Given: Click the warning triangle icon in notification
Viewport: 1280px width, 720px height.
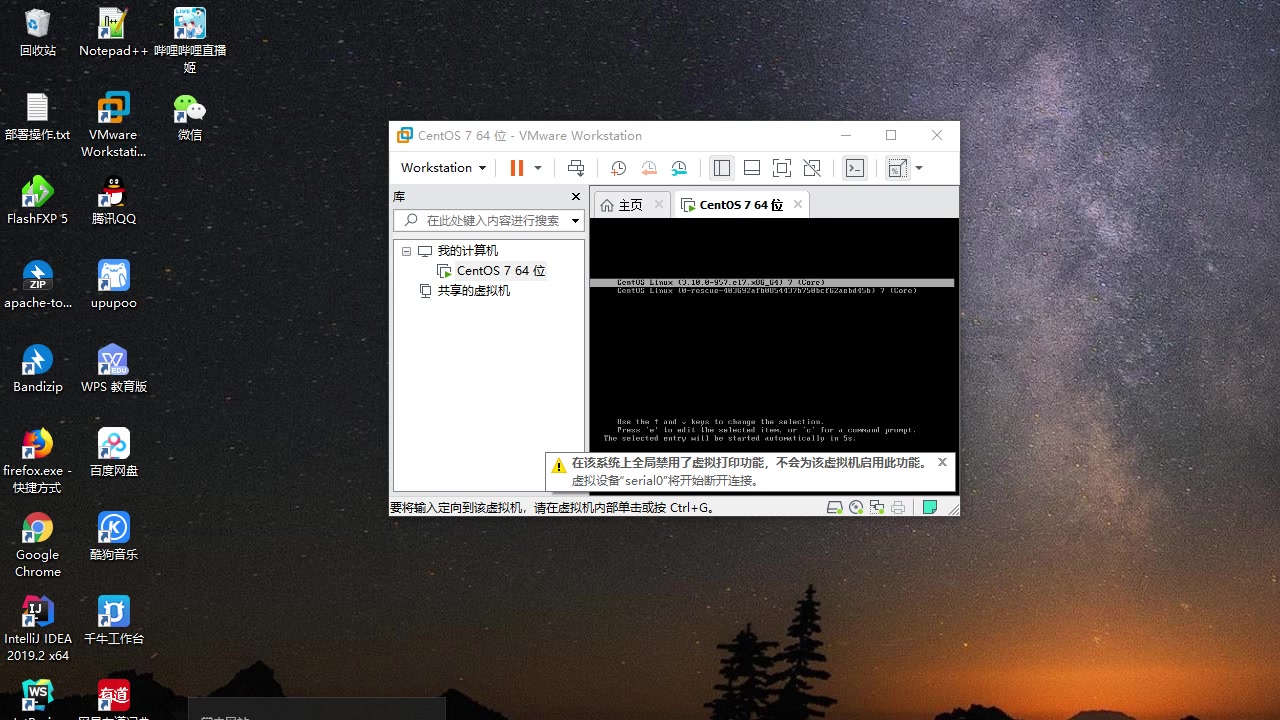Looking at the screenshot, I should point(558,465).
